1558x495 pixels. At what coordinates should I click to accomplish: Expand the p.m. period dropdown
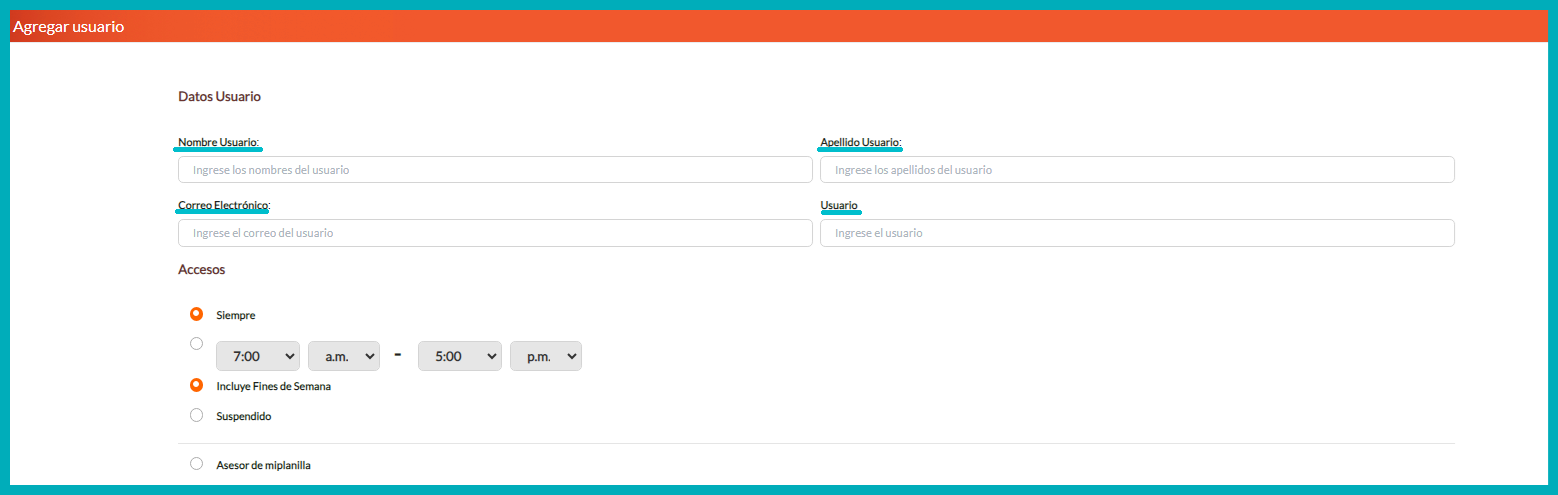(x=546, y=356)
